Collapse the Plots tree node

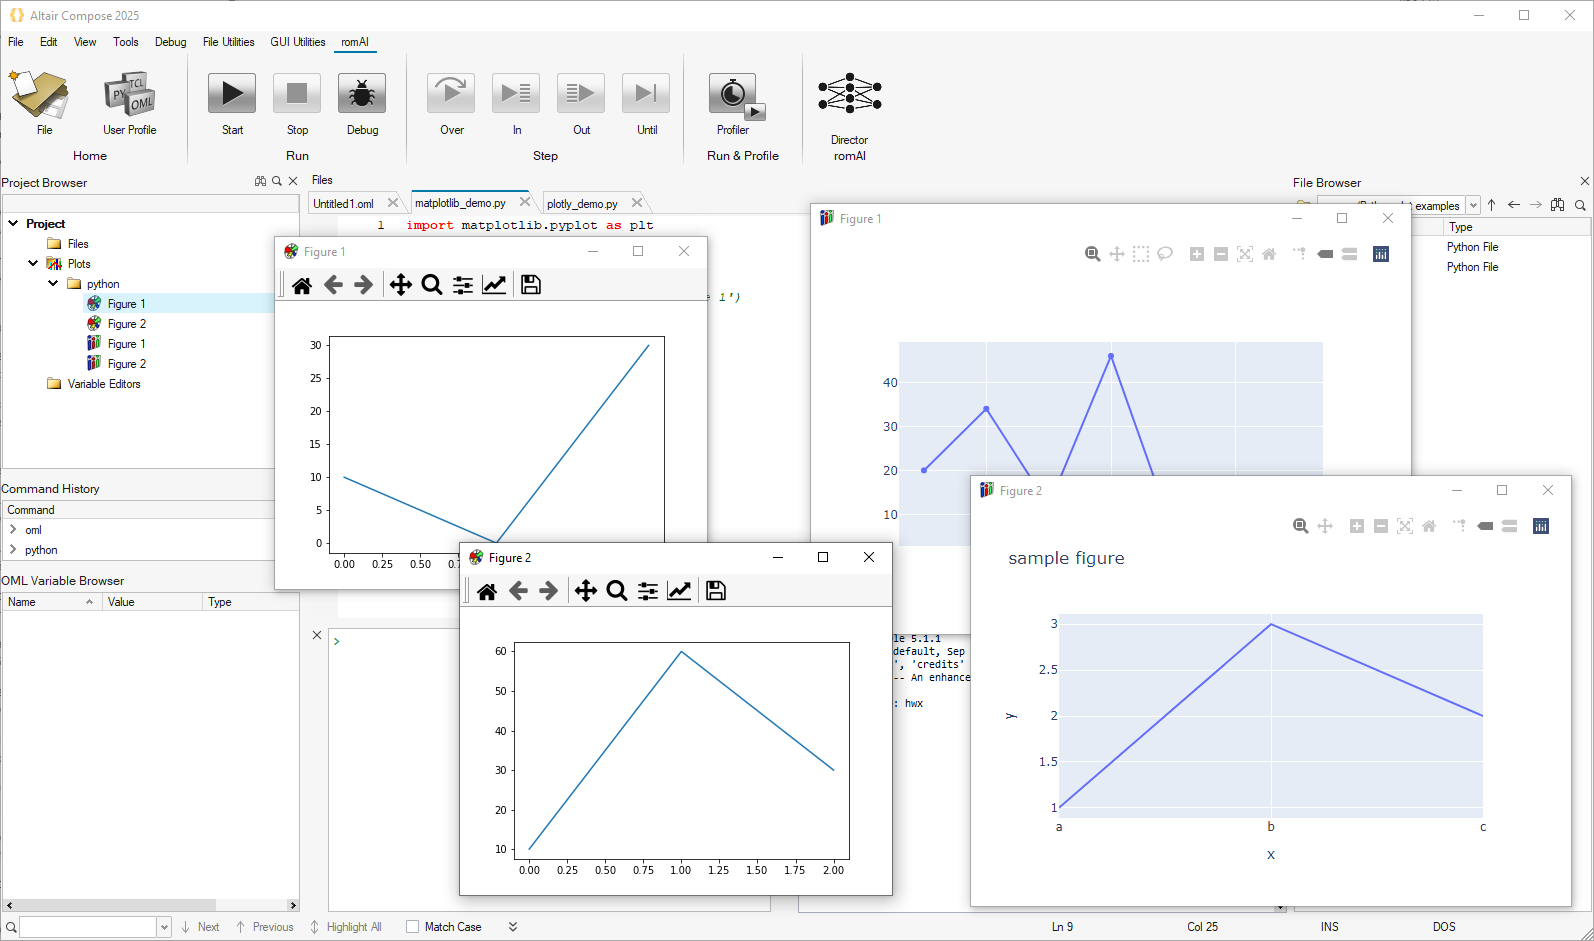33,263
